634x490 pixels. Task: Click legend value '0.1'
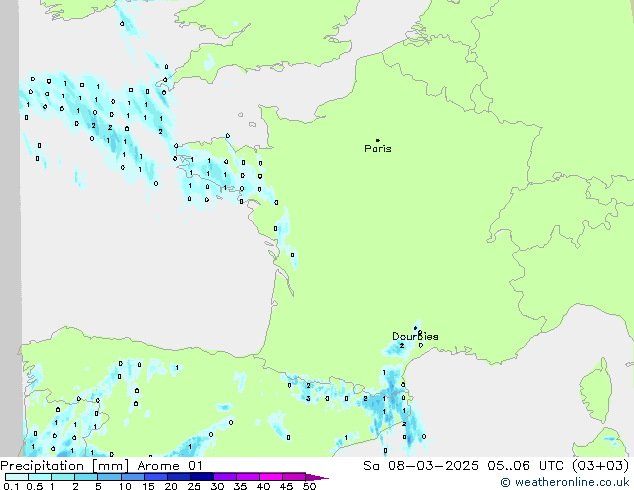pos(11,486)
